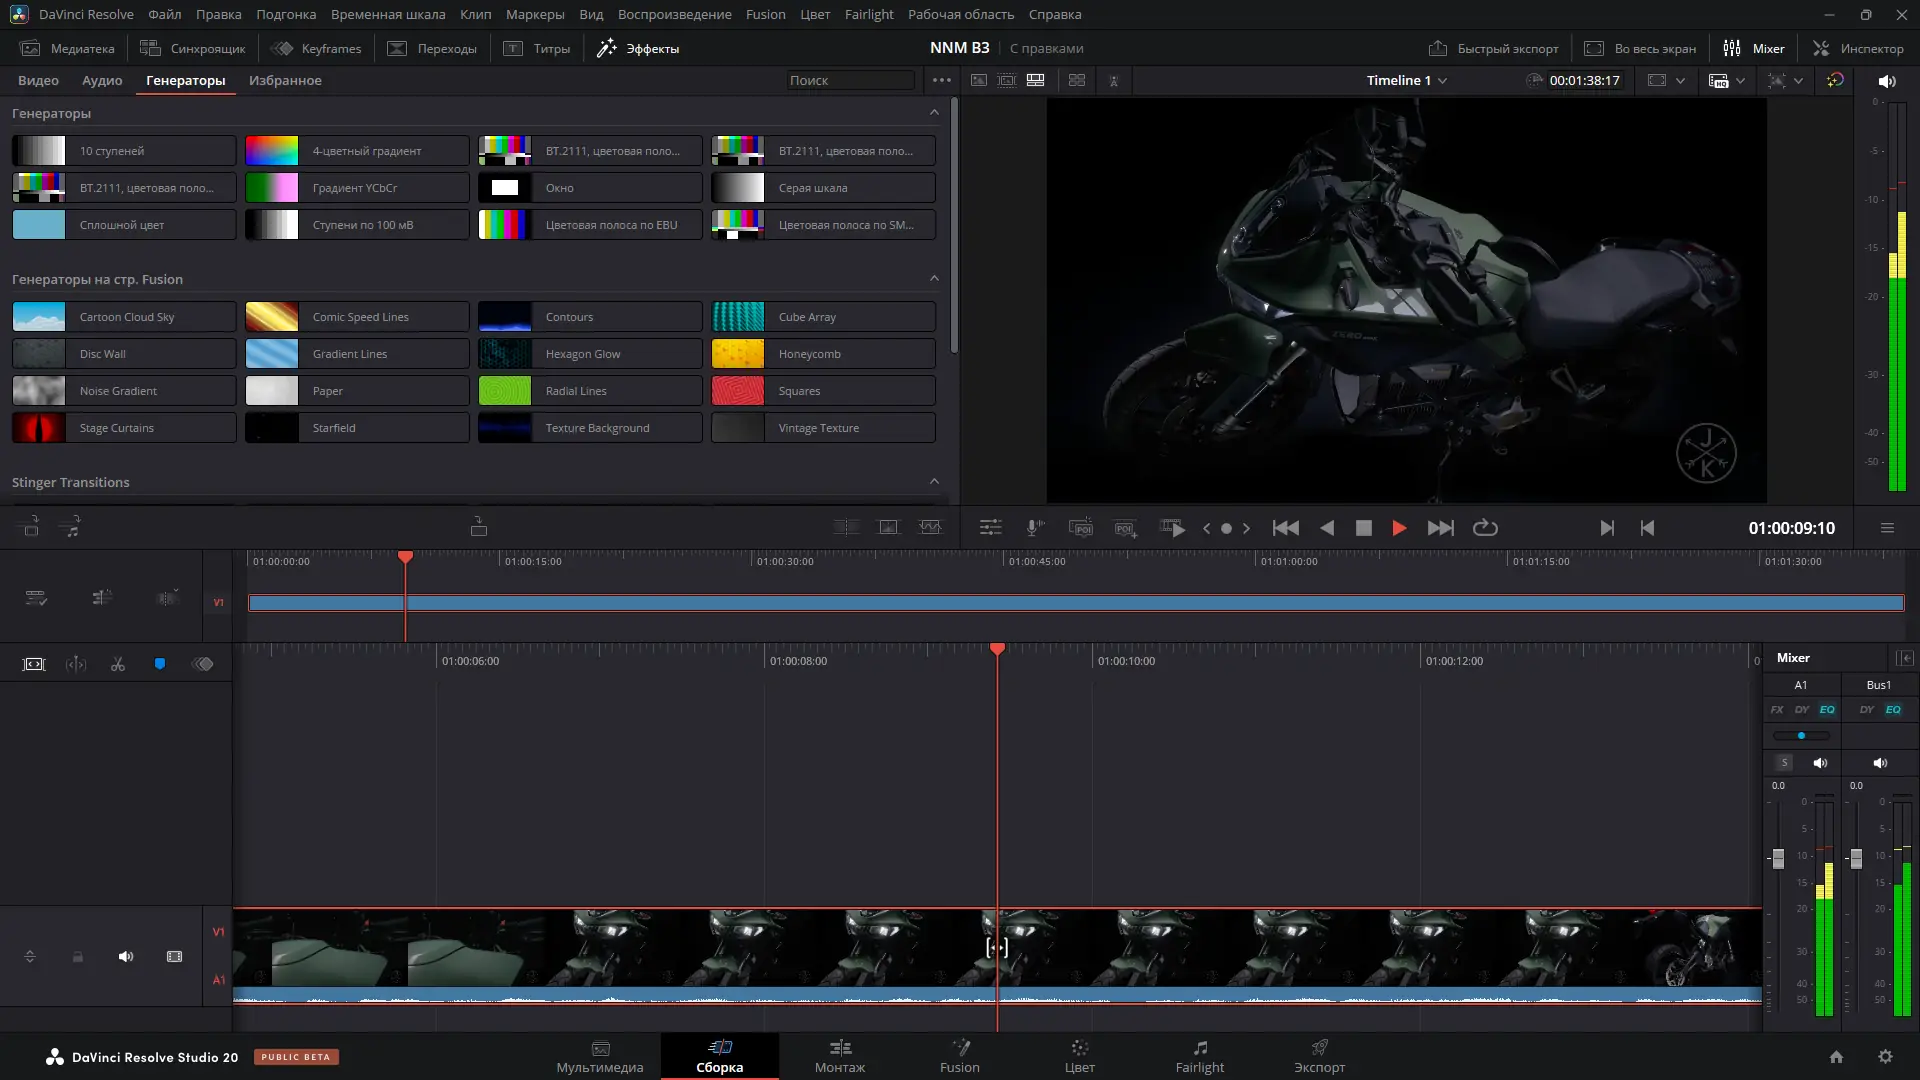Select the scissors split clip tool
This screenshot has height=1080, width=1920.
pyautogui.click(x=118, y=664)
